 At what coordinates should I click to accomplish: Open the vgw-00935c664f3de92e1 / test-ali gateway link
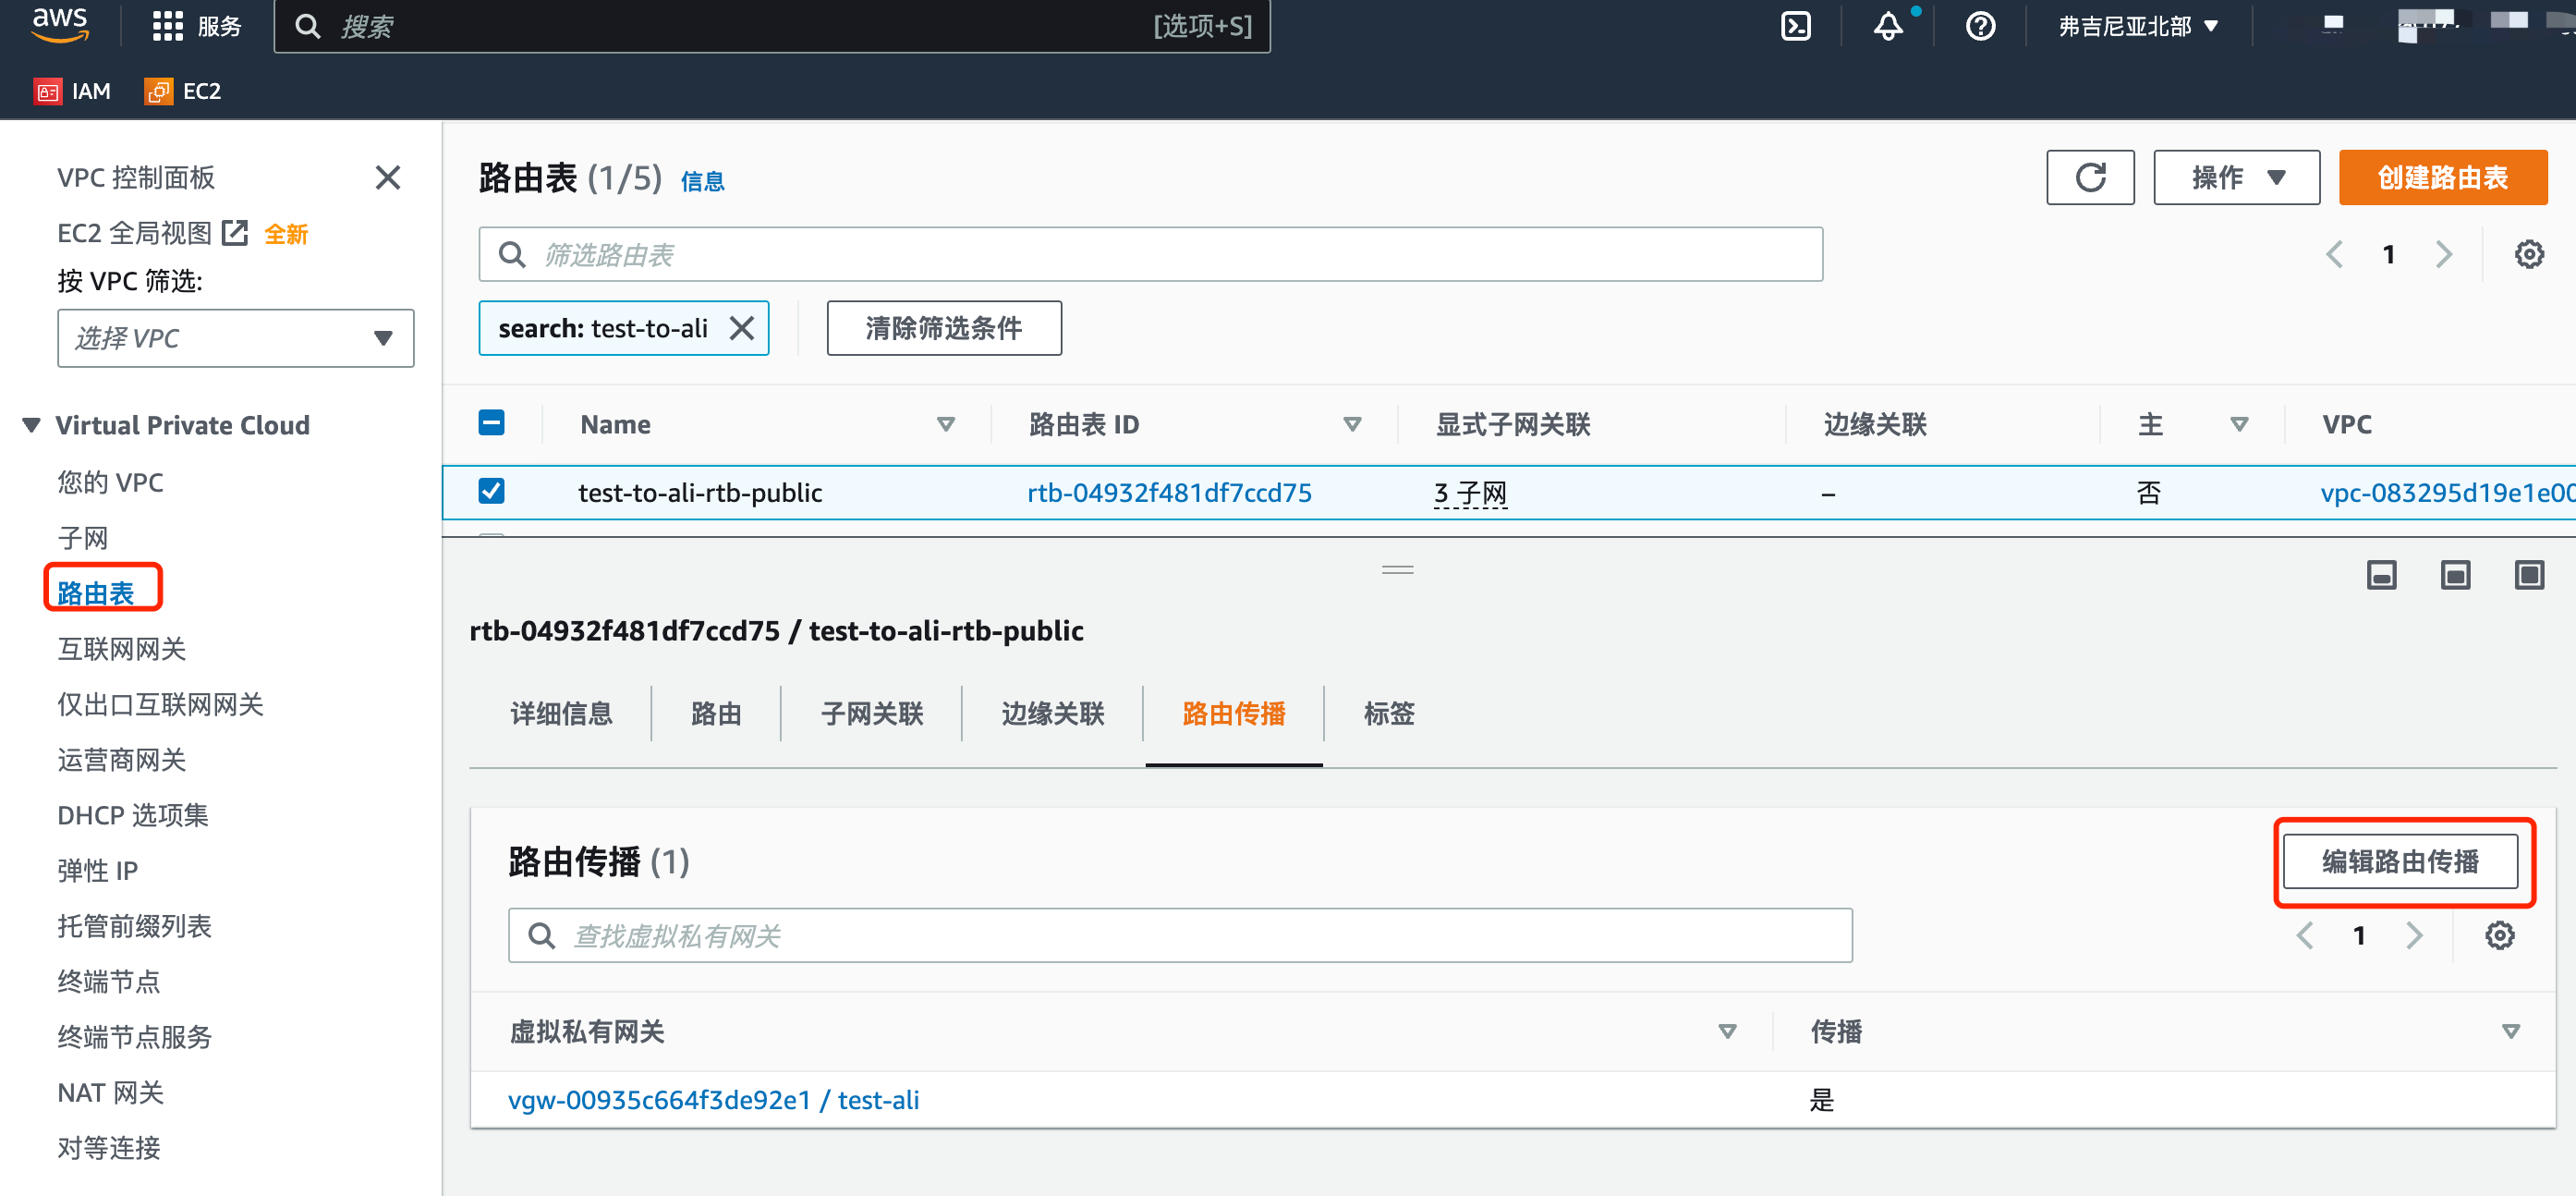click(713, 1100)
